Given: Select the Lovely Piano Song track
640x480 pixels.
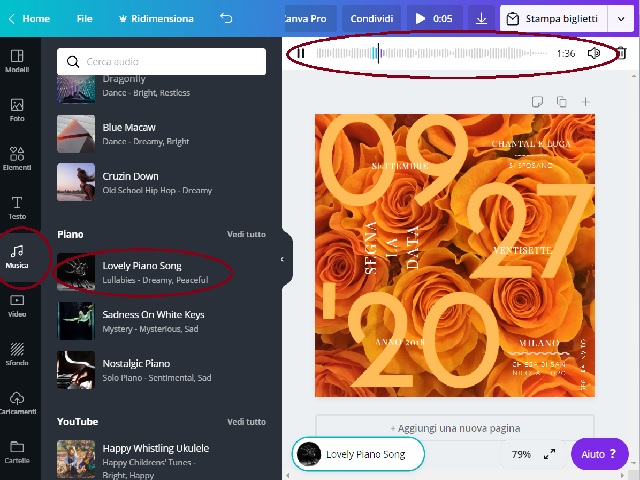Looking at the screenshot, I should 162,272.
